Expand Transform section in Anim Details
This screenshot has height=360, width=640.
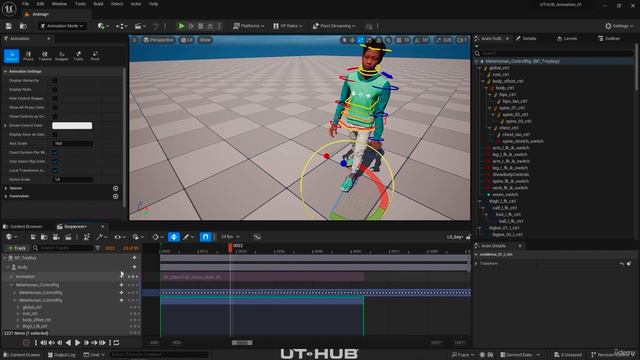(x=476, y=264)
